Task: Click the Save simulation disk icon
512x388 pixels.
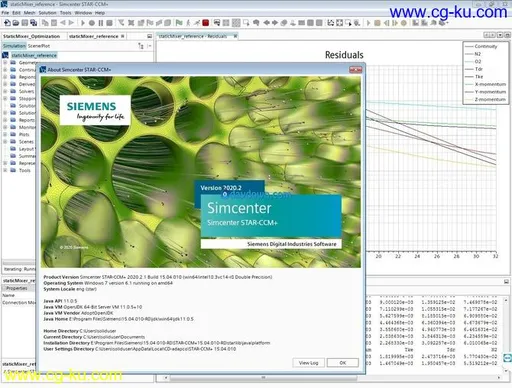Action: point(25,23)
